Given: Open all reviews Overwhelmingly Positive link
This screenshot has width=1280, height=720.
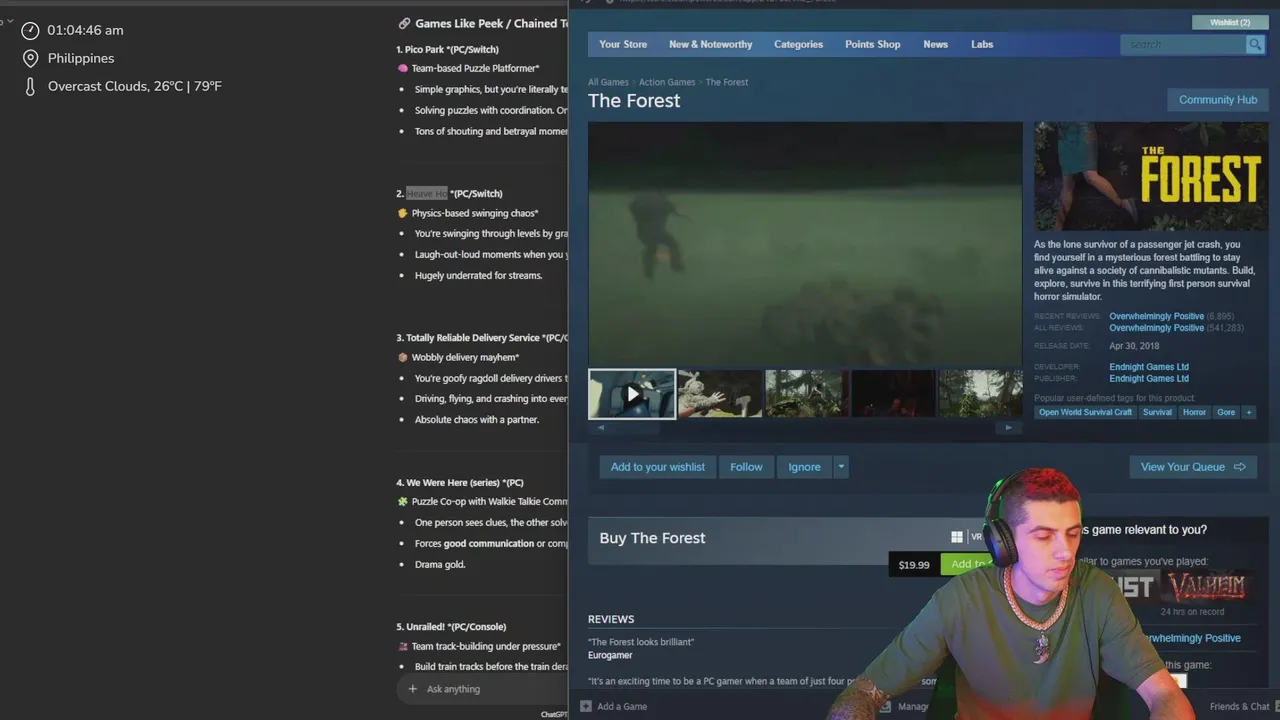Looking at the screenshot, I should (1157, 328).
